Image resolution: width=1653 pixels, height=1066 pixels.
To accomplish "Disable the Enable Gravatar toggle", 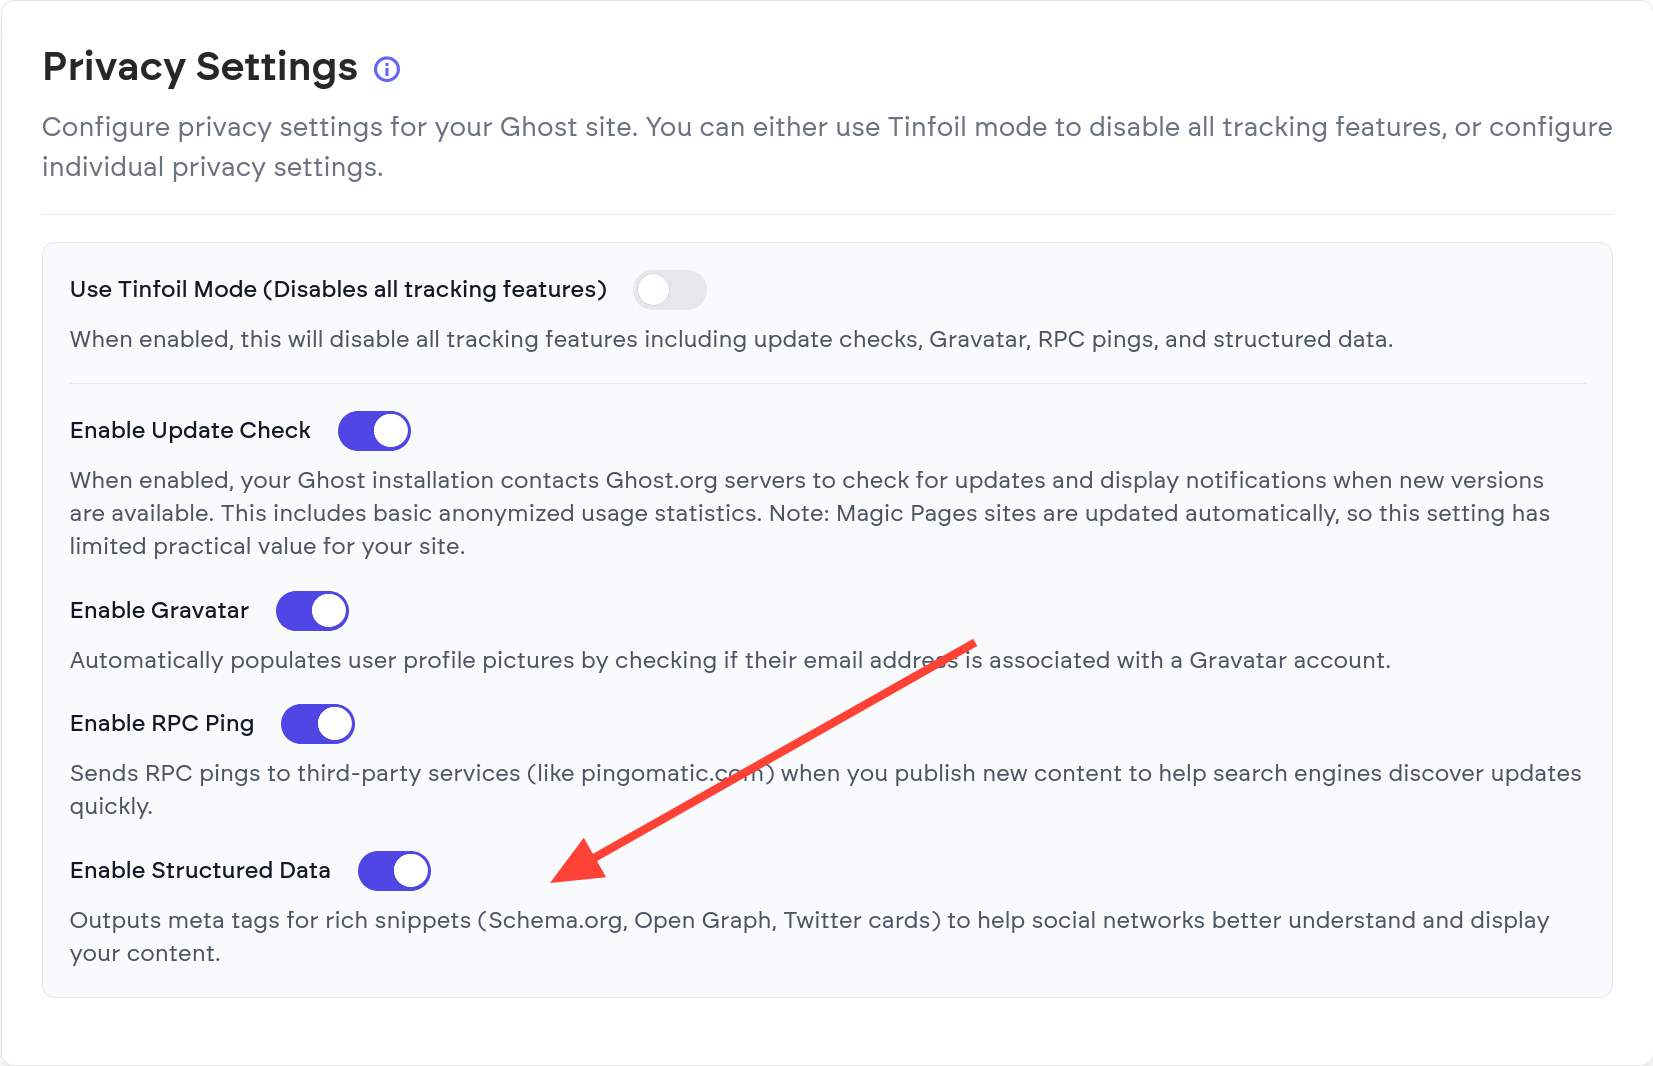I will [312, 611].
